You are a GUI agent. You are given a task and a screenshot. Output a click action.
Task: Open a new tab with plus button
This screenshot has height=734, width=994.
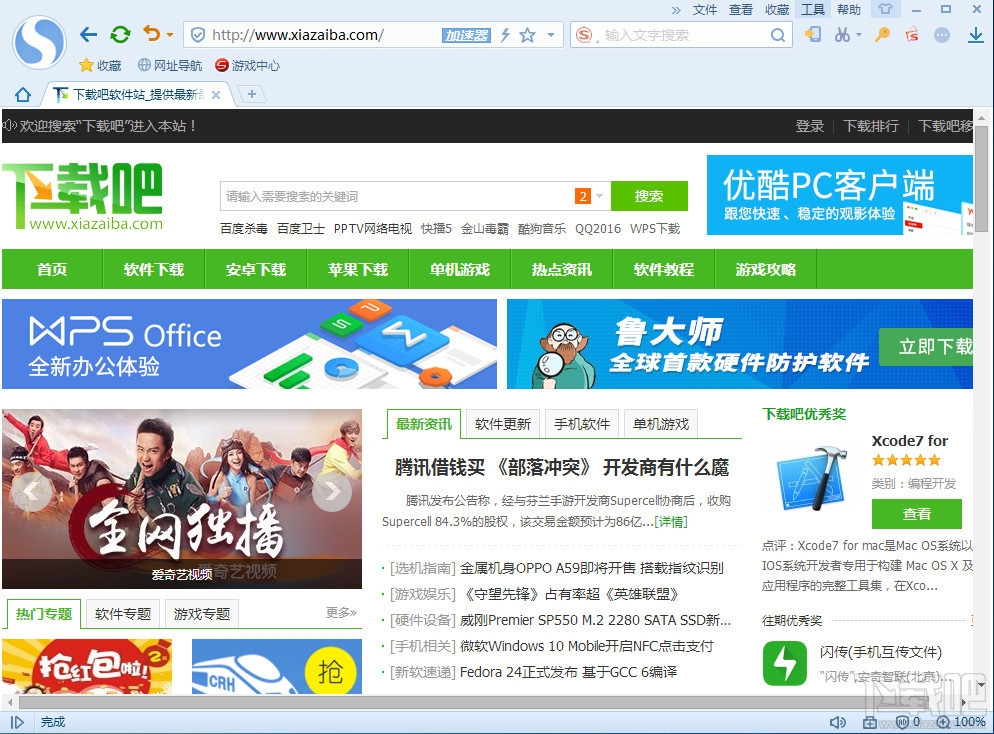click(x=252, y=94)
